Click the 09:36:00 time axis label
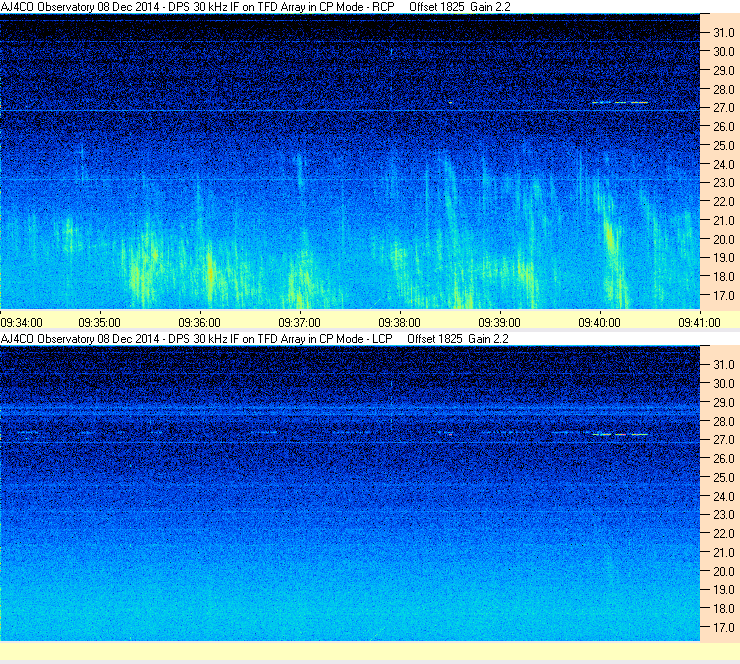Image resolution: width=740 pixels, height=664 pixels. (200, 323)
